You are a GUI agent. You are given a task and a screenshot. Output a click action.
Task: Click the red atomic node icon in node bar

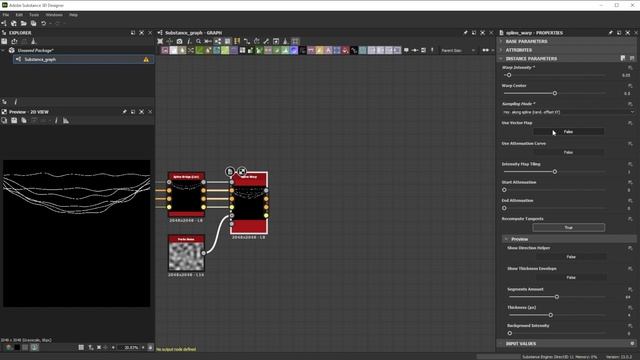click(345, 50)
